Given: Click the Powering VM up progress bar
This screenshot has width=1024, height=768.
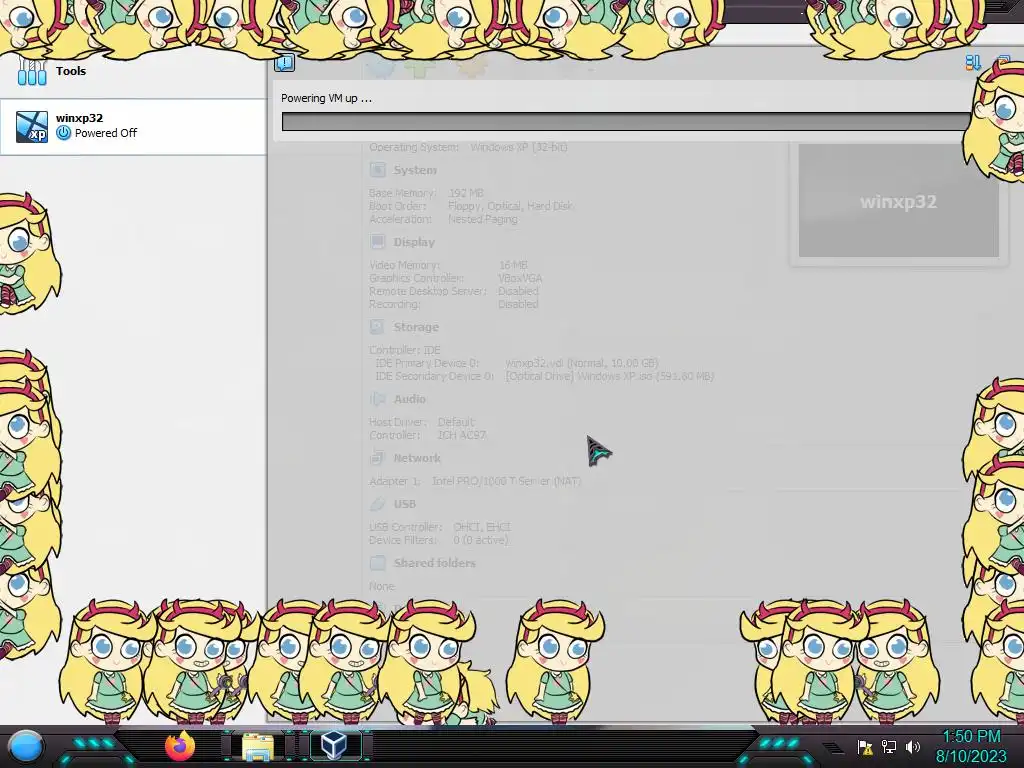Looking at the screenshot, I should tap(626, 121).
